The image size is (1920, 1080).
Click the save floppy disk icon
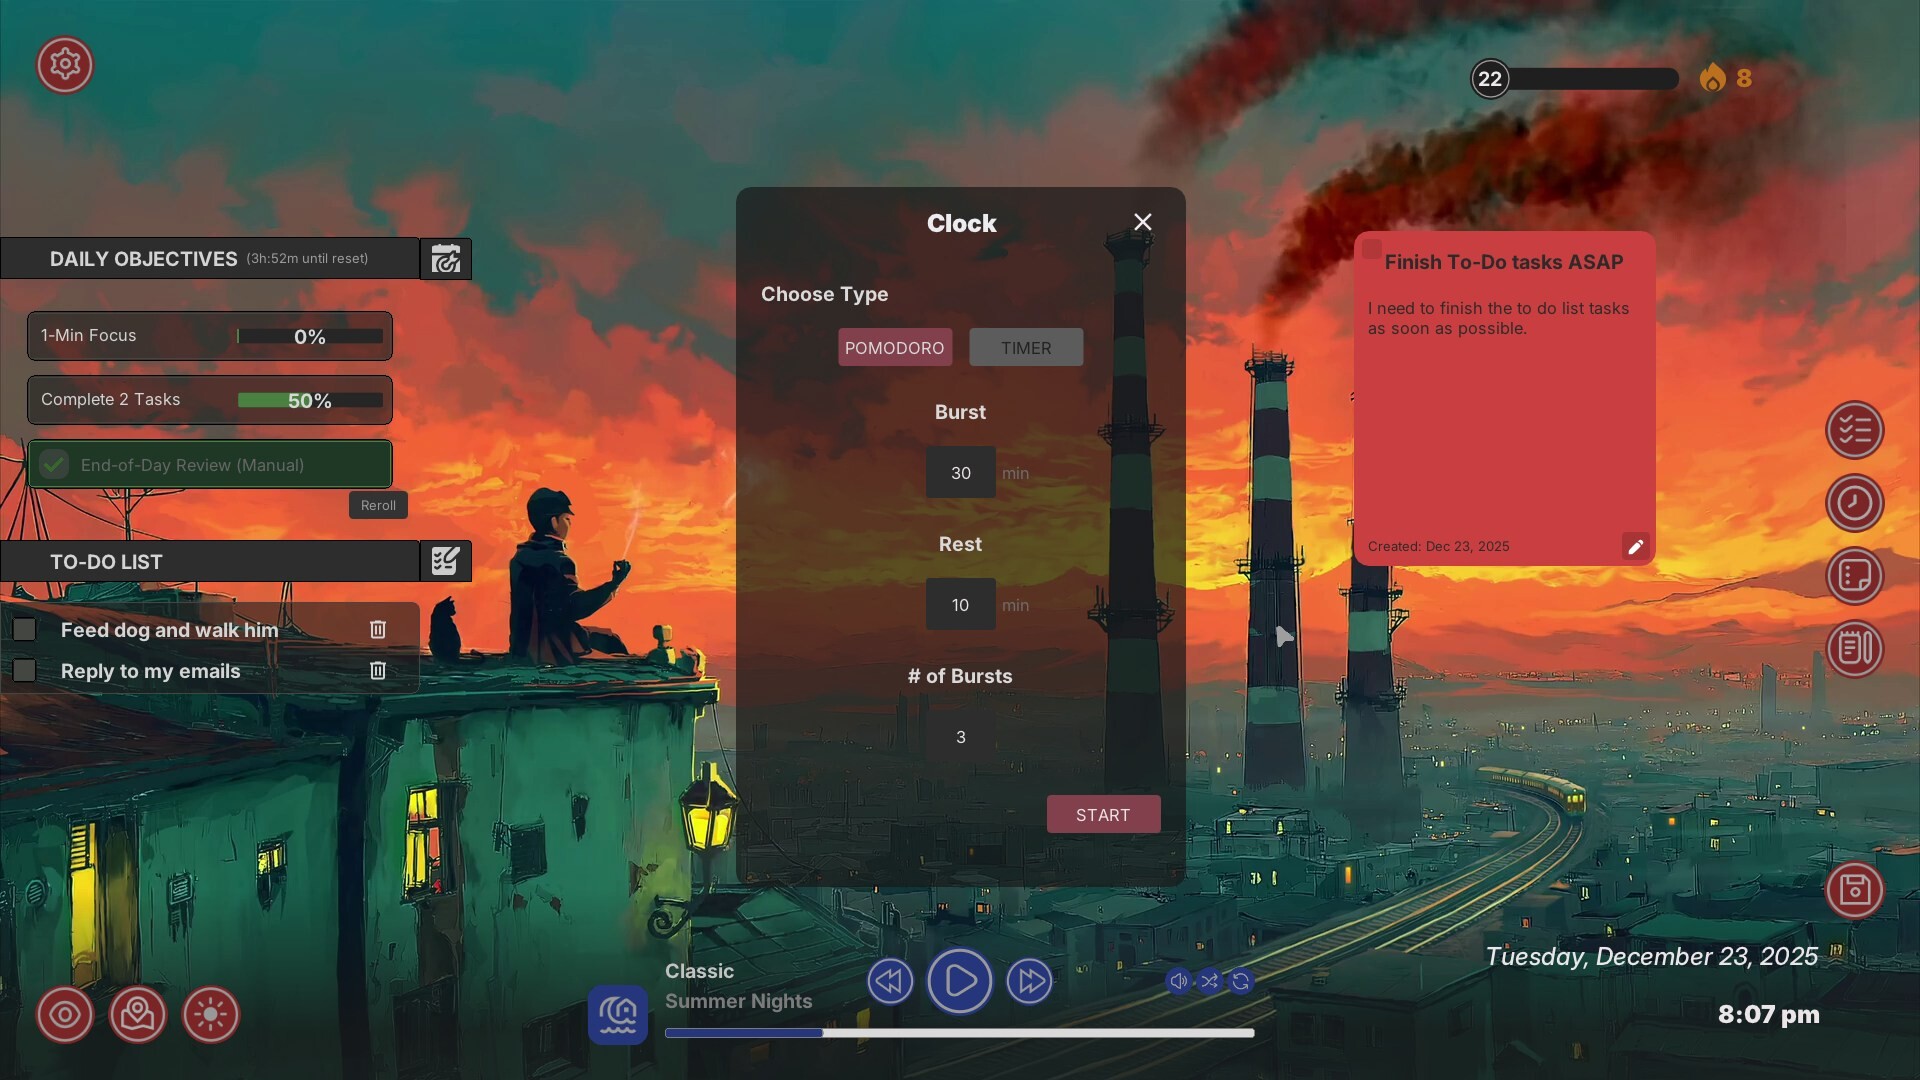point(1856,889)
